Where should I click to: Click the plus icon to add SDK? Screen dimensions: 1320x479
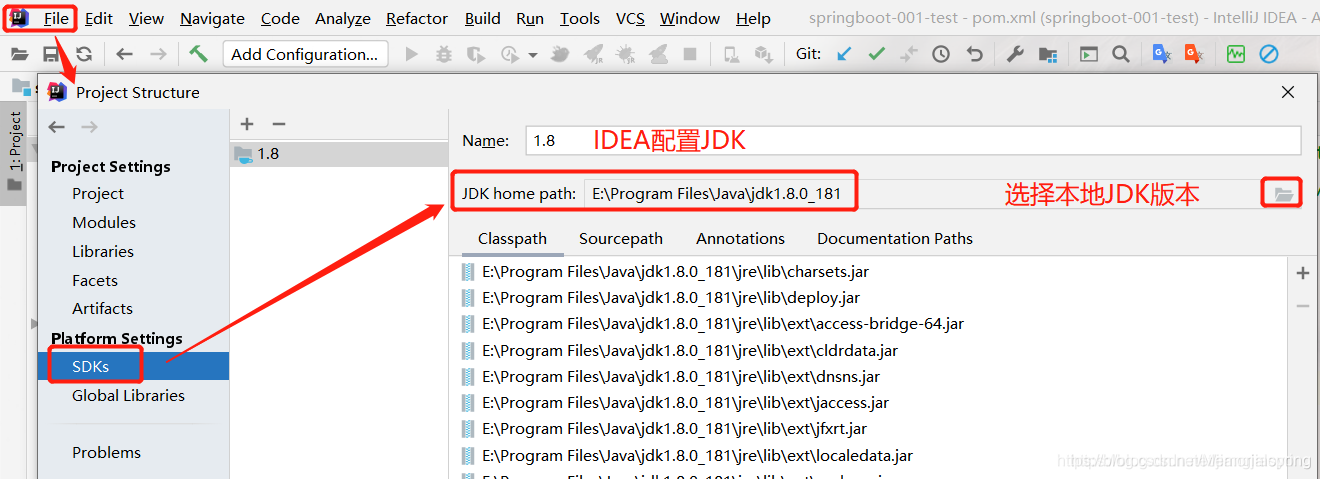click(x=247, y=124)
